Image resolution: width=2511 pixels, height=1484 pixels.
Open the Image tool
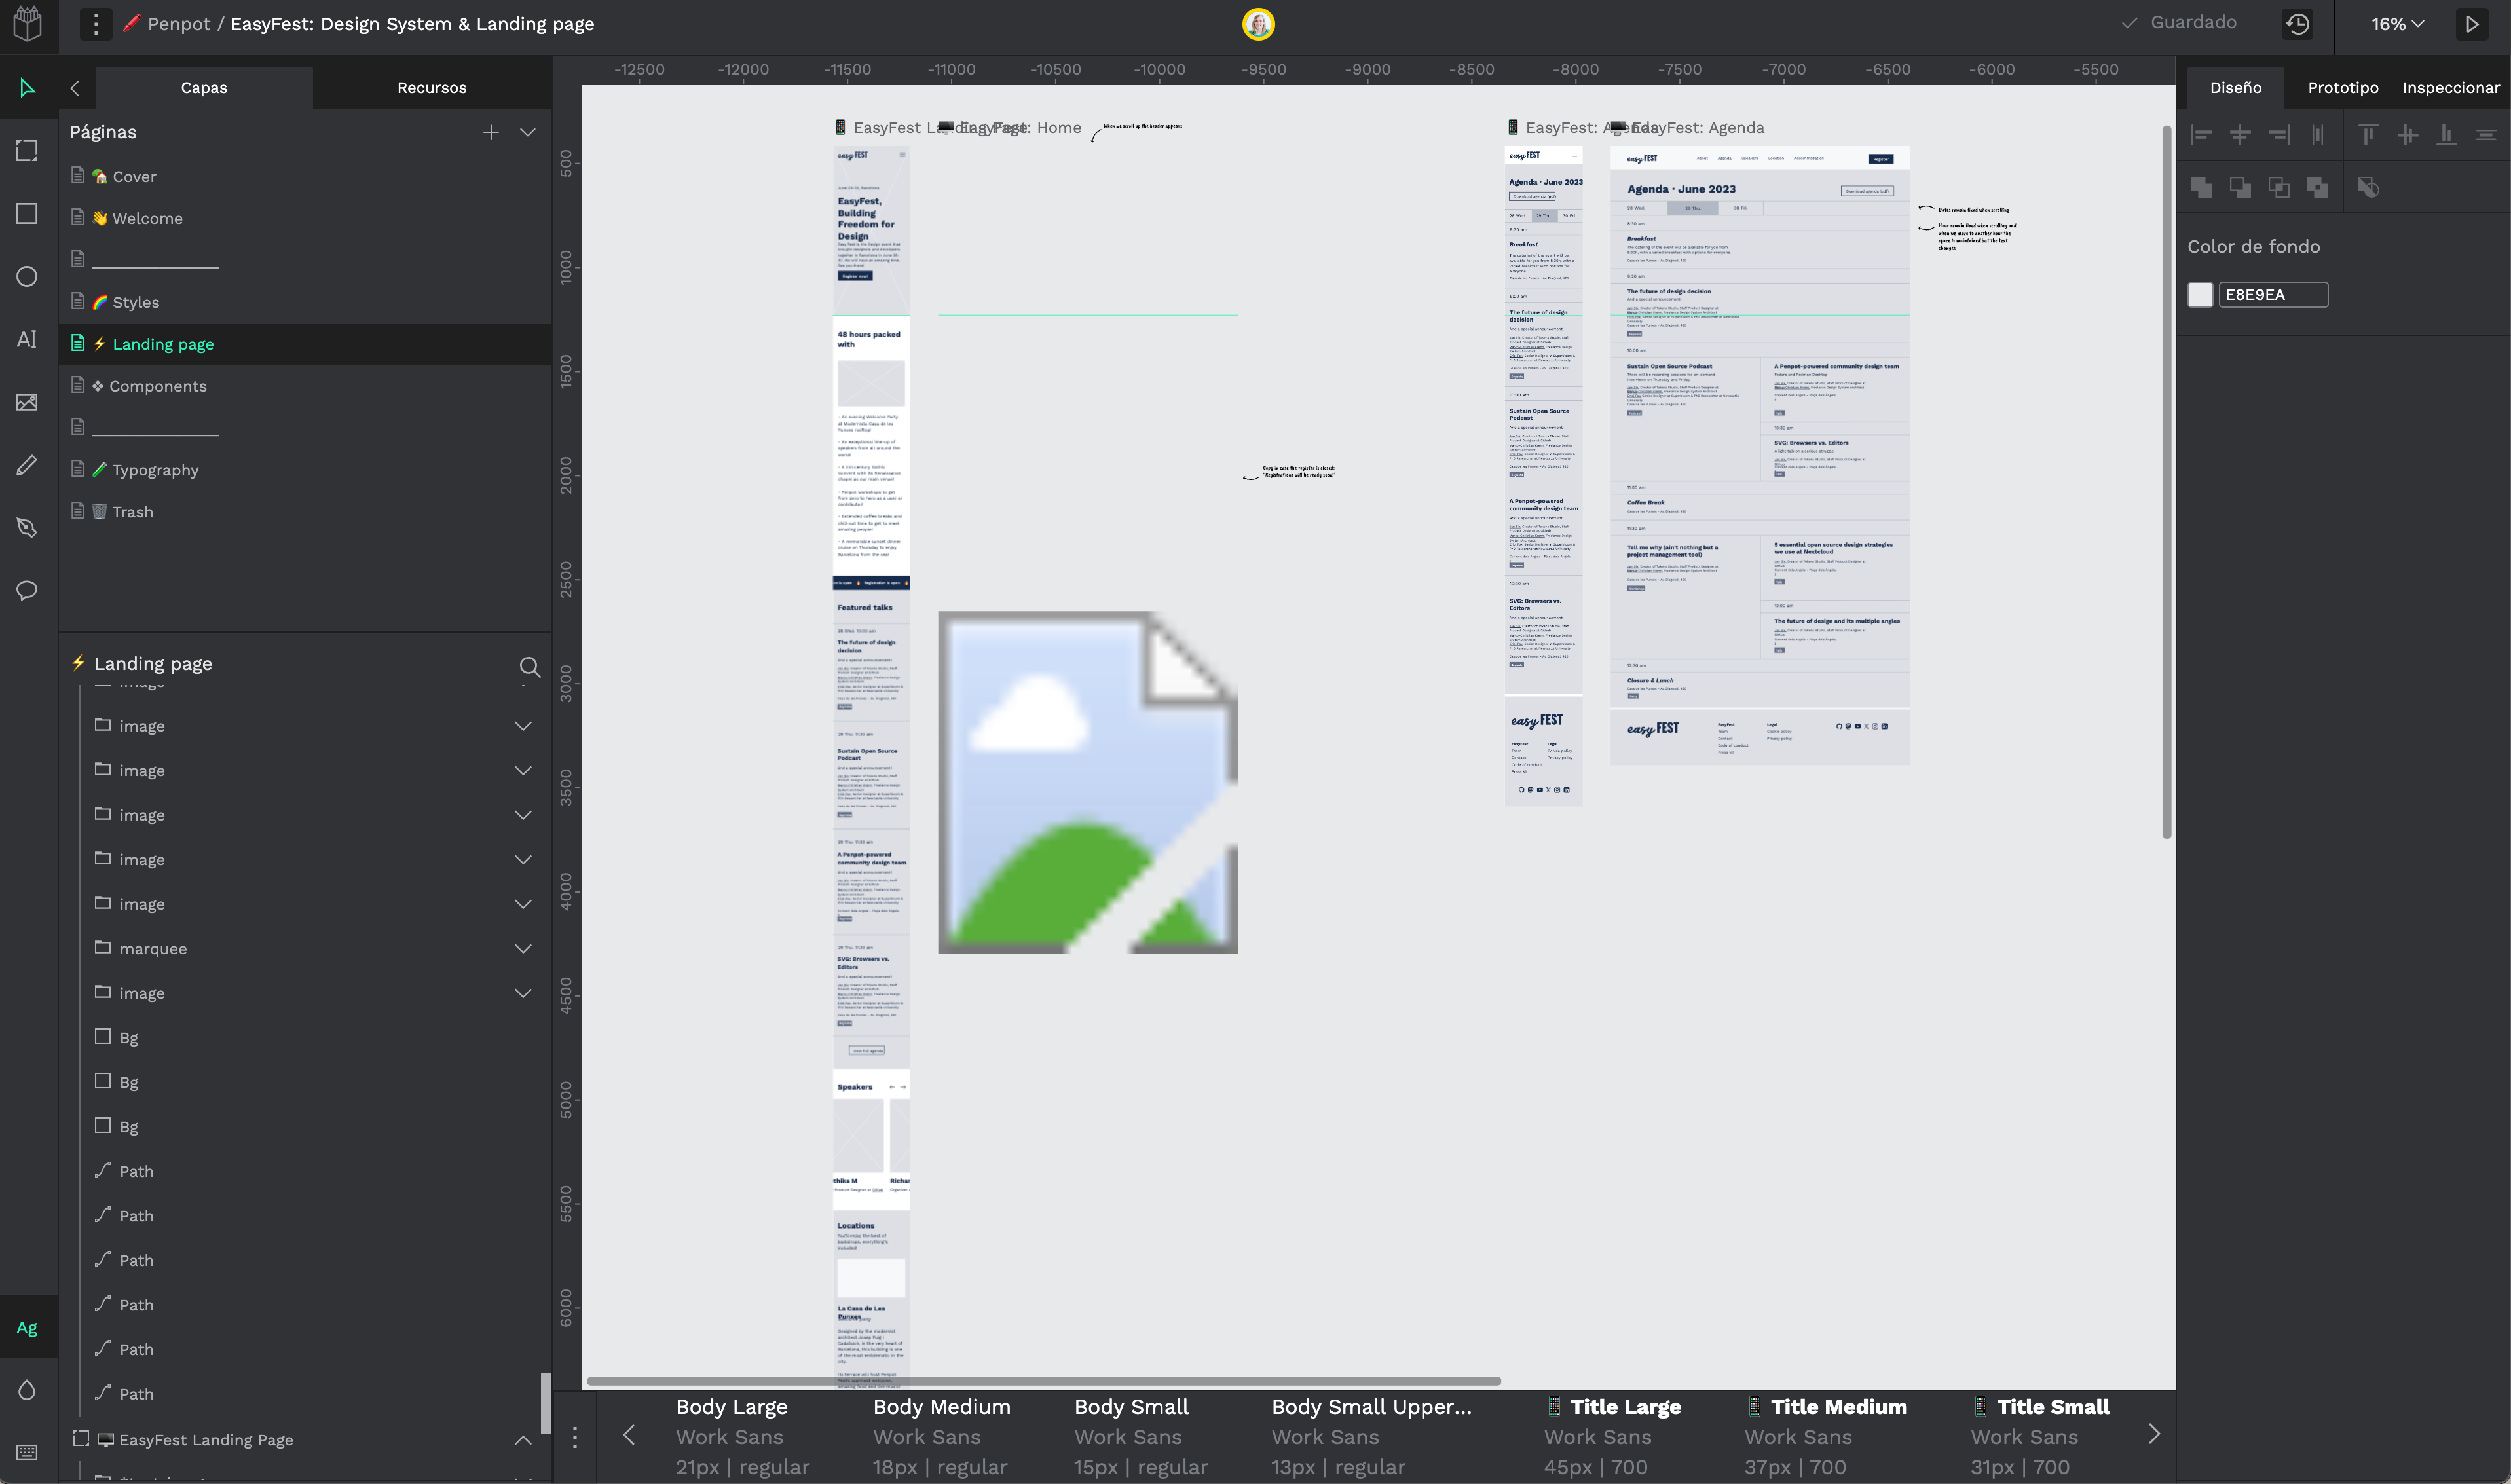point(27,402)
